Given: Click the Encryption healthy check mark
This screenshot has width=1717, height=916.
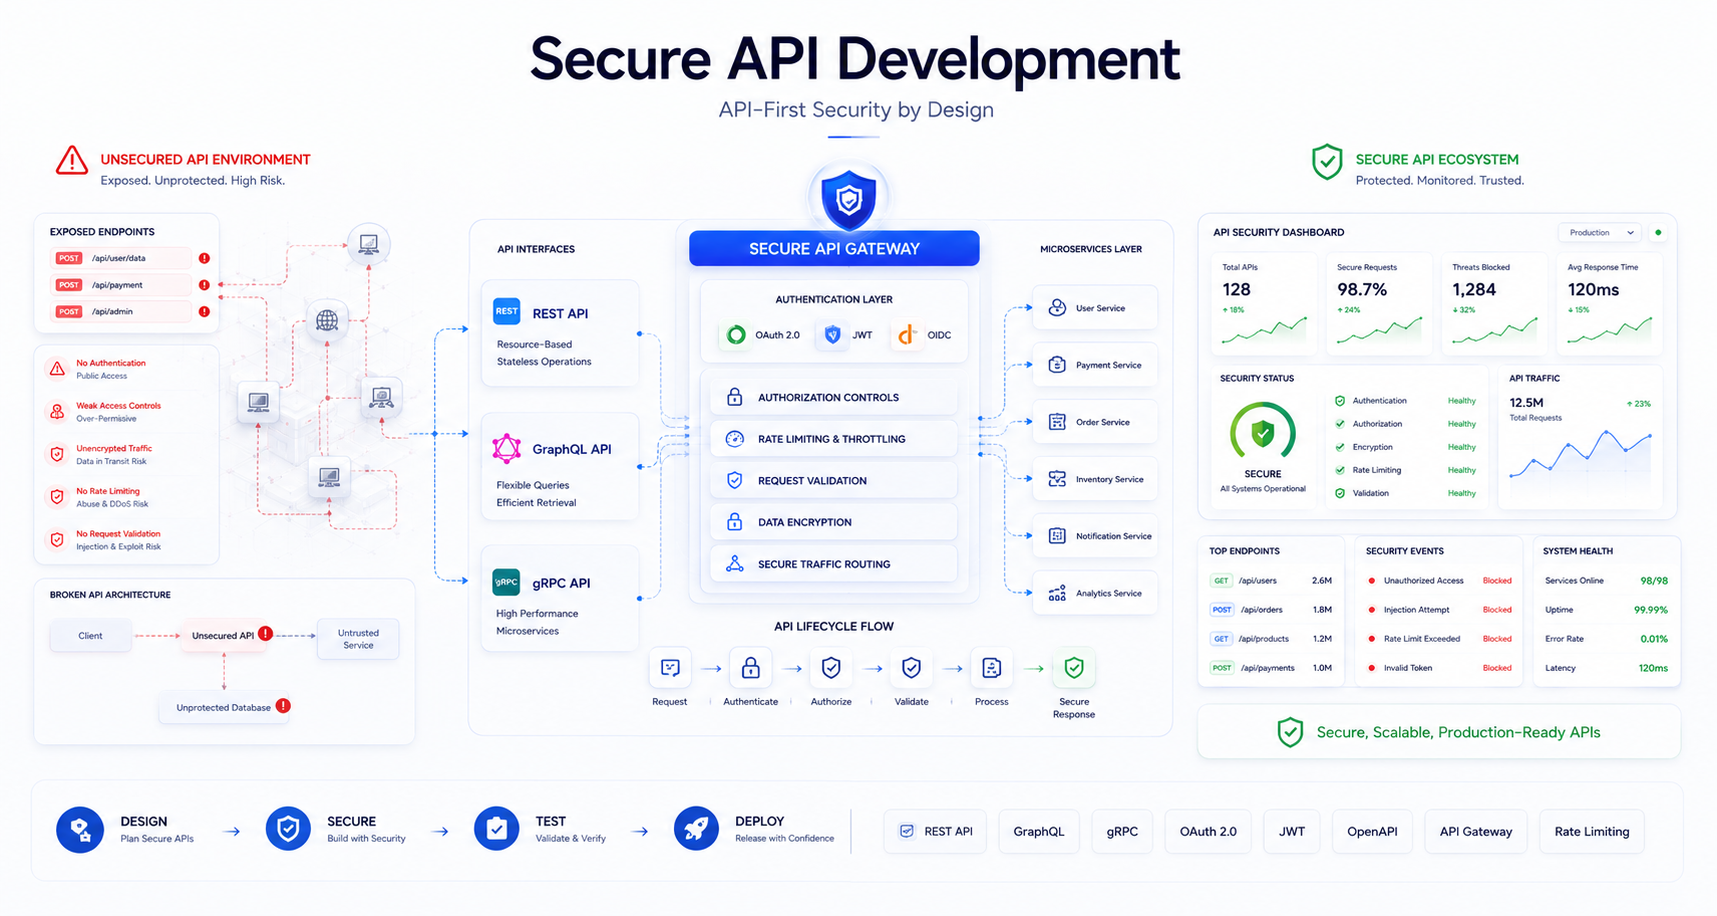Looking at the screenshot, I should 1340,447.
